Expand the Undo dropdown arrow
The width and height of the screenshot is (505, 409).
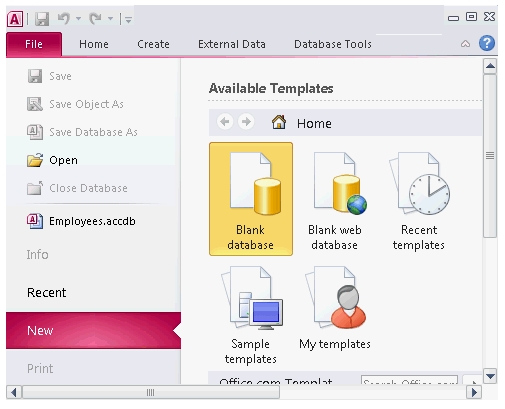pos(79,18)
